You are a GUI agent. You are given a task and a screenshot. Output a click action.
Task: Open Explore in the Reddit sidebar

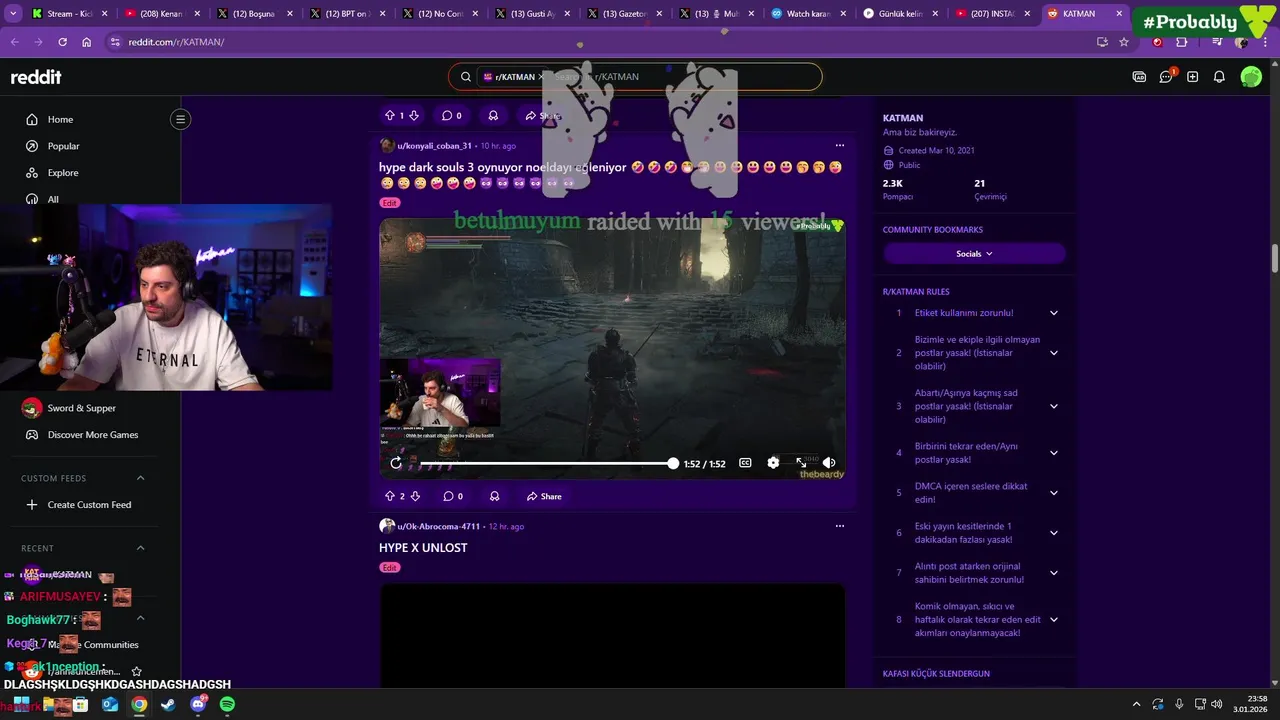click(x=62, y=172)
